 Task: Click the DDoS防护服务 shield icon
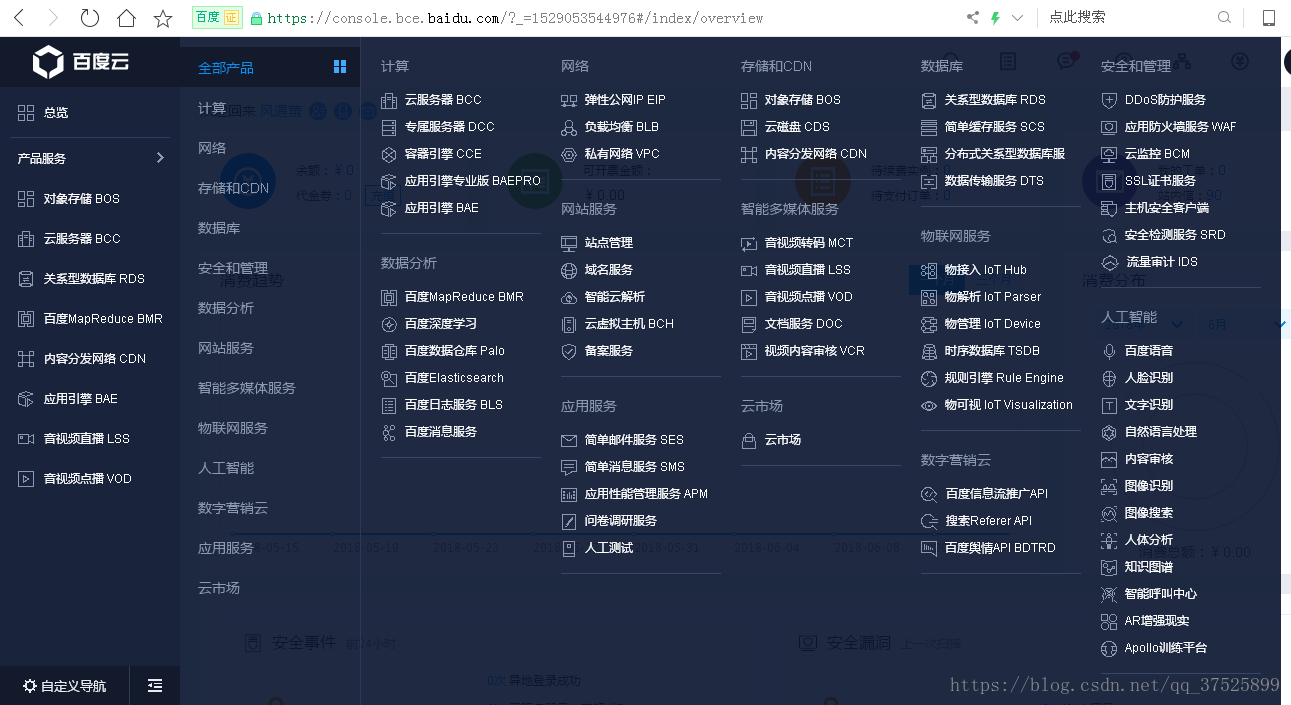1108,100
